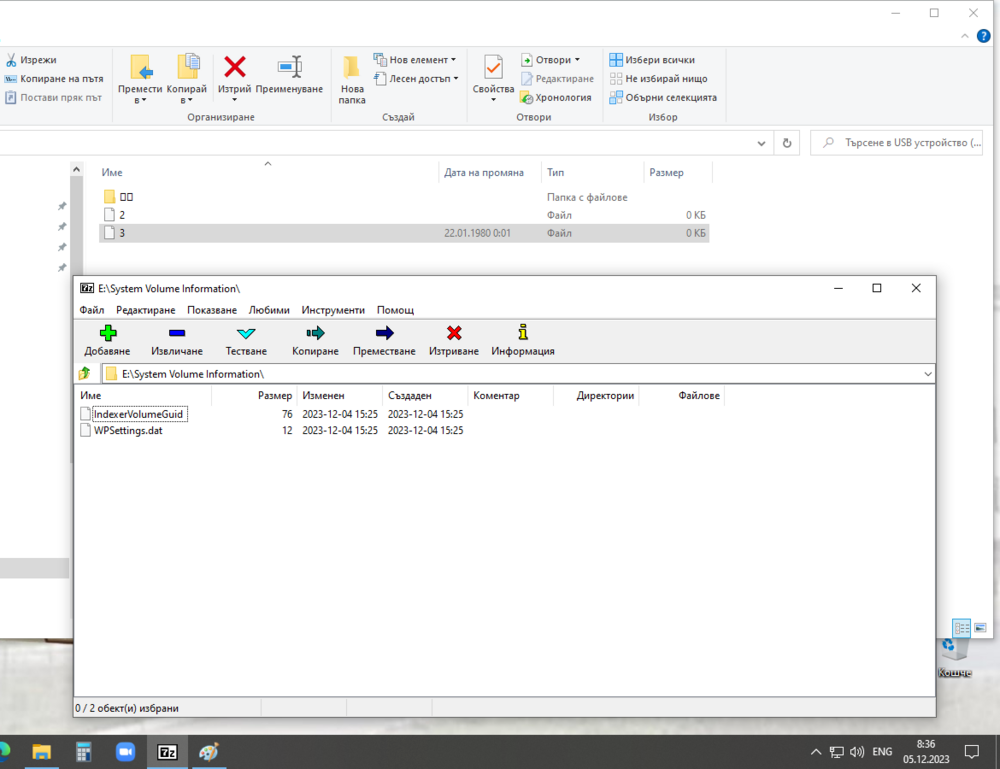1000x769 pixels.
Task: Open the Calculator app from the taskbar
Action: tap(84, 751)
